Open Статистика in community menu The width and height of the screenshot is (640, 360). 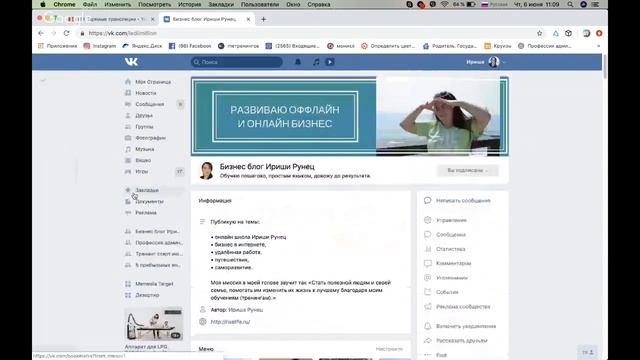pos(450,249)
